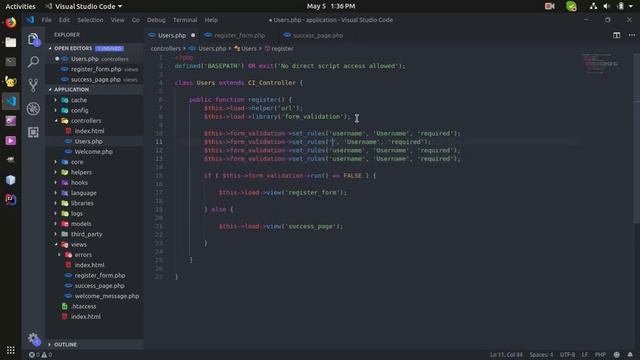The image size is (640, 360).
Task: Switch to the register_form.php tab
Action: [239, 36]
